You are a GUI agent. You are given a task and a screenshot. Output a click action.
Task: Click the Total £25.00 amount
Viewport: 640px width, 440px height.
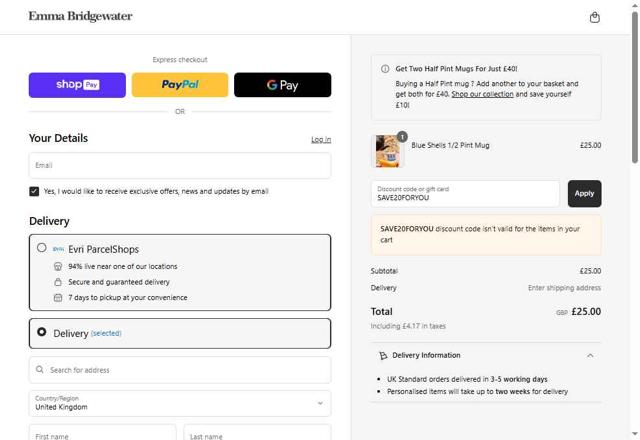586,311
